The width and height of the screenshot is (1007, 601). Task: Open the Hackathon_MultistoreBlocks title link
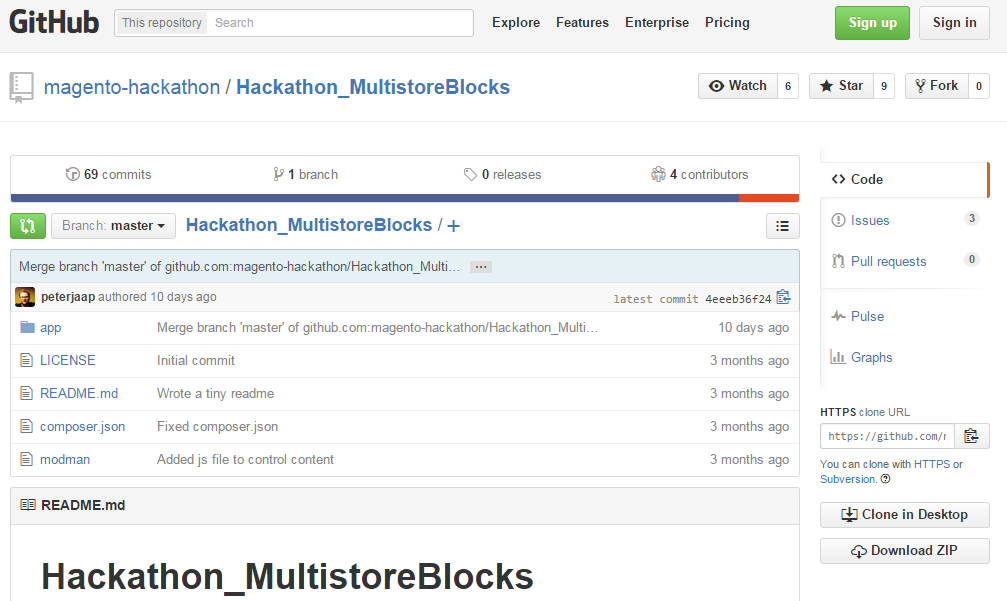coord(373,87)
